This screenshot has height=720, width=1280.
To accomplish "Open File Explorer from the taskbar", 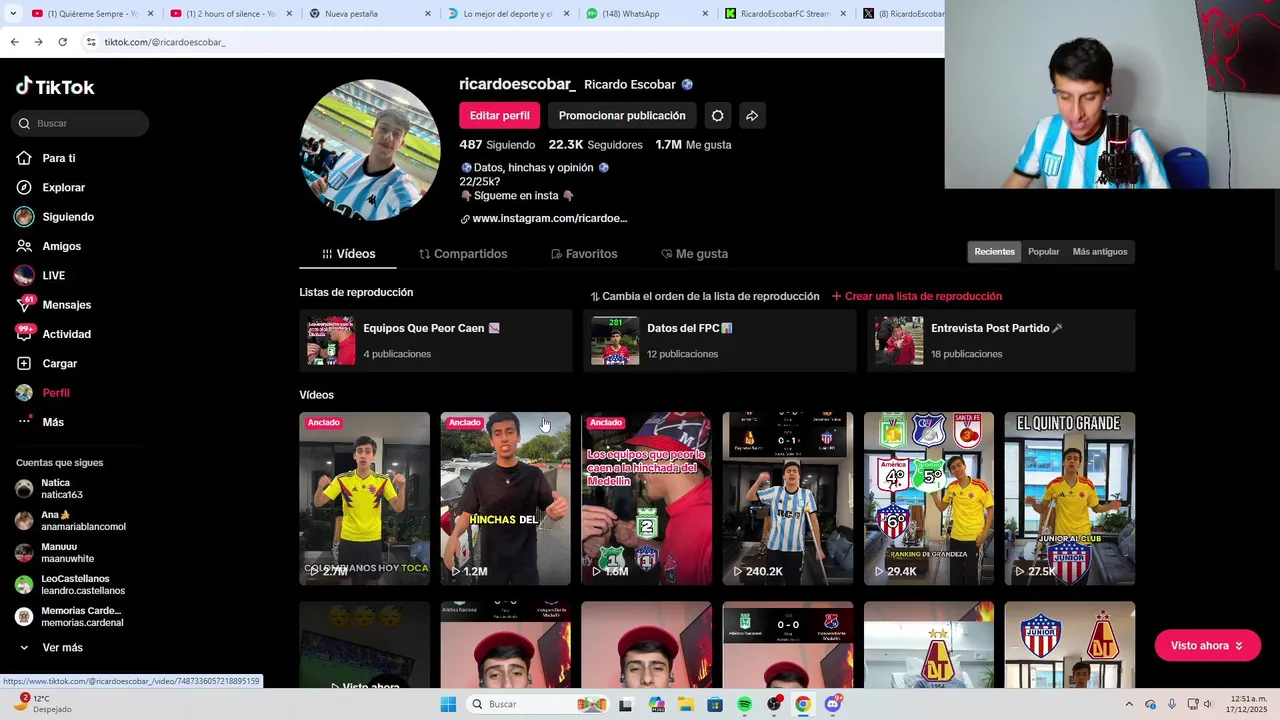I will click(x=685, y=704).
